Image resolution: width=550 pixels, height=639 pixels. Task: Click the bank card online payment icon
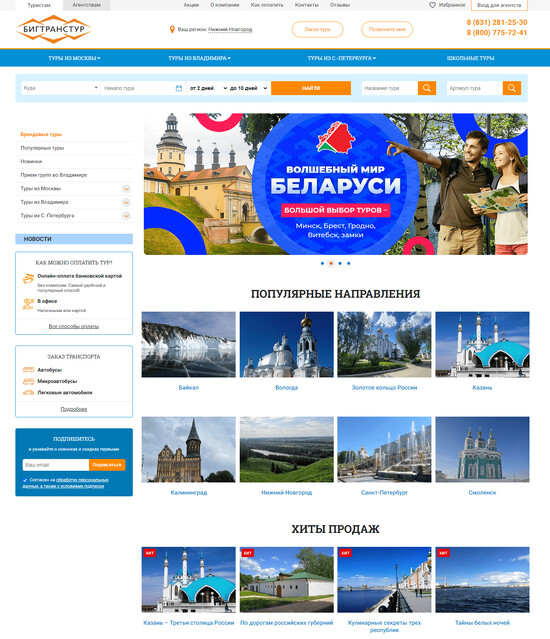tap(28, 279)
